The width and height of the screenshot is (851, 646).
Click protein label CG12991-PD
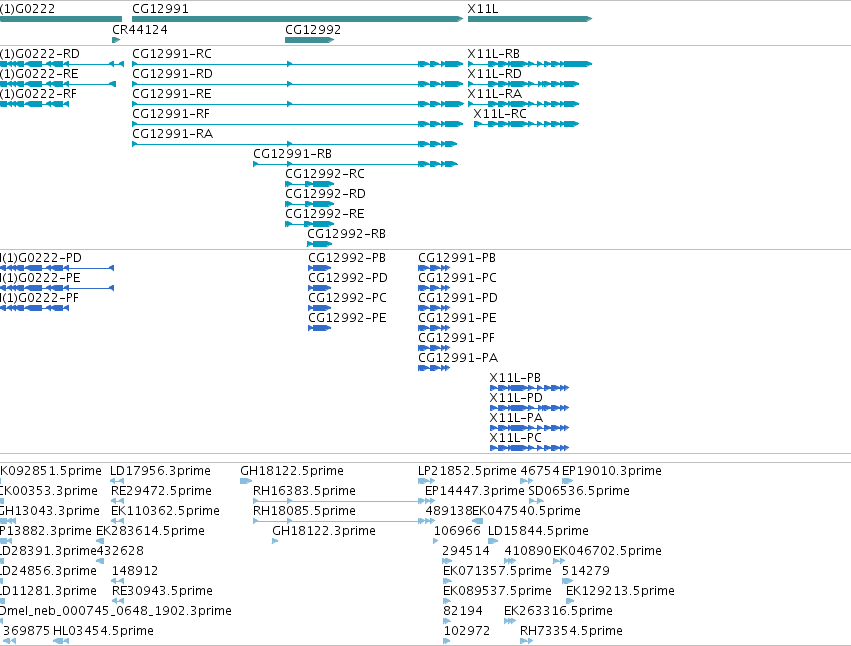click(458, 298)
